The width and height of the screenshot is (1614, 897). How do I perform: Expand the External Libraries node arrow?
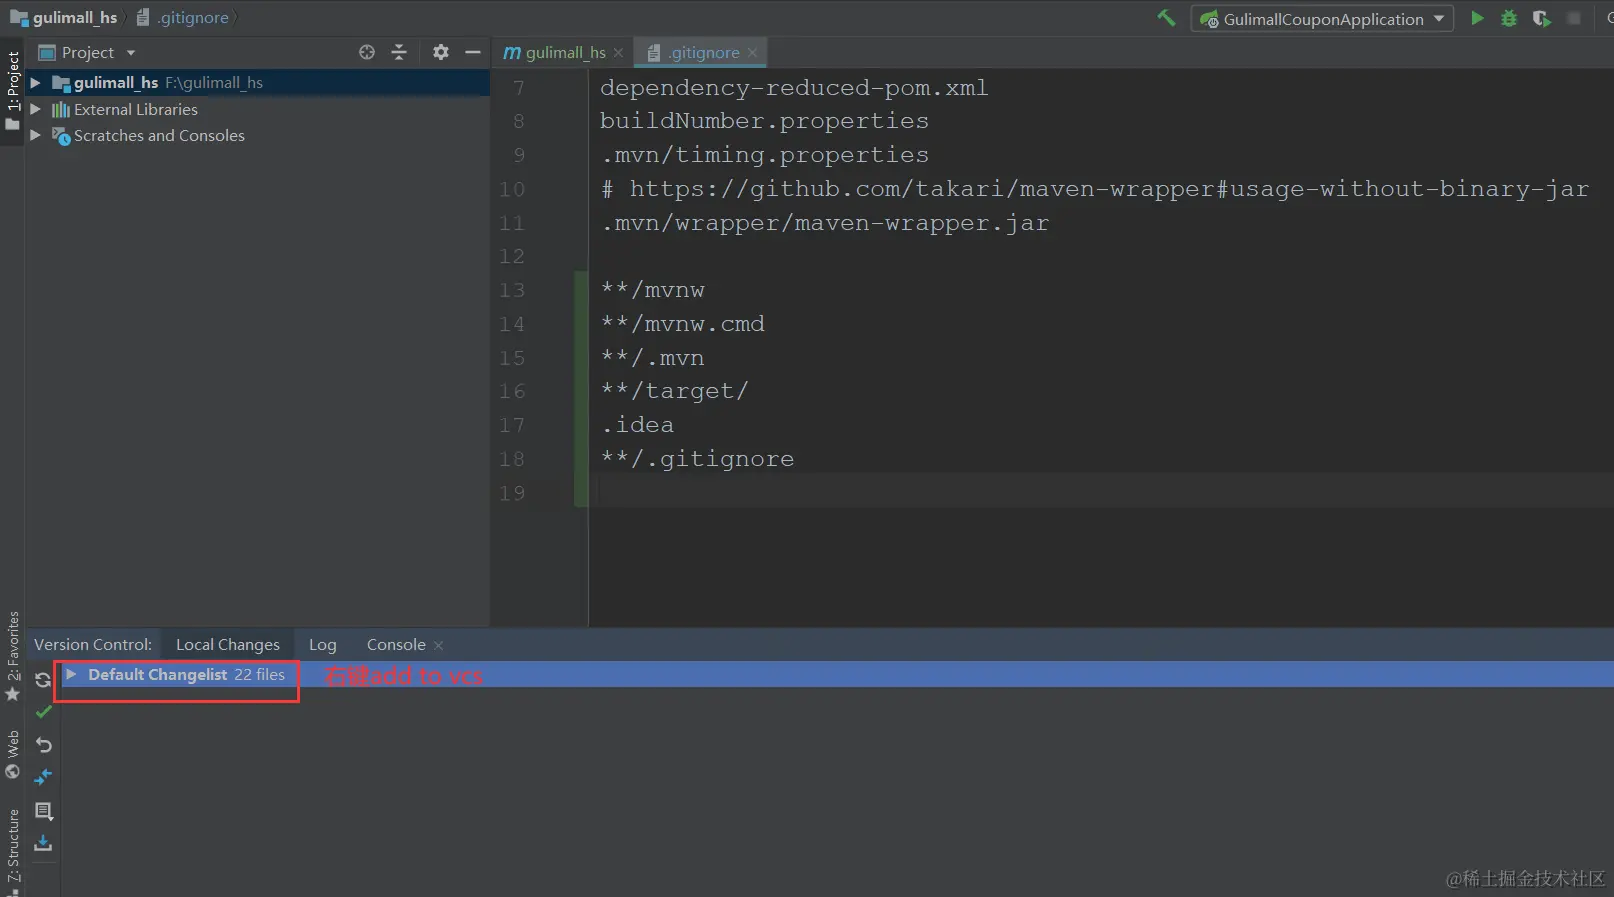coord(36,109)
